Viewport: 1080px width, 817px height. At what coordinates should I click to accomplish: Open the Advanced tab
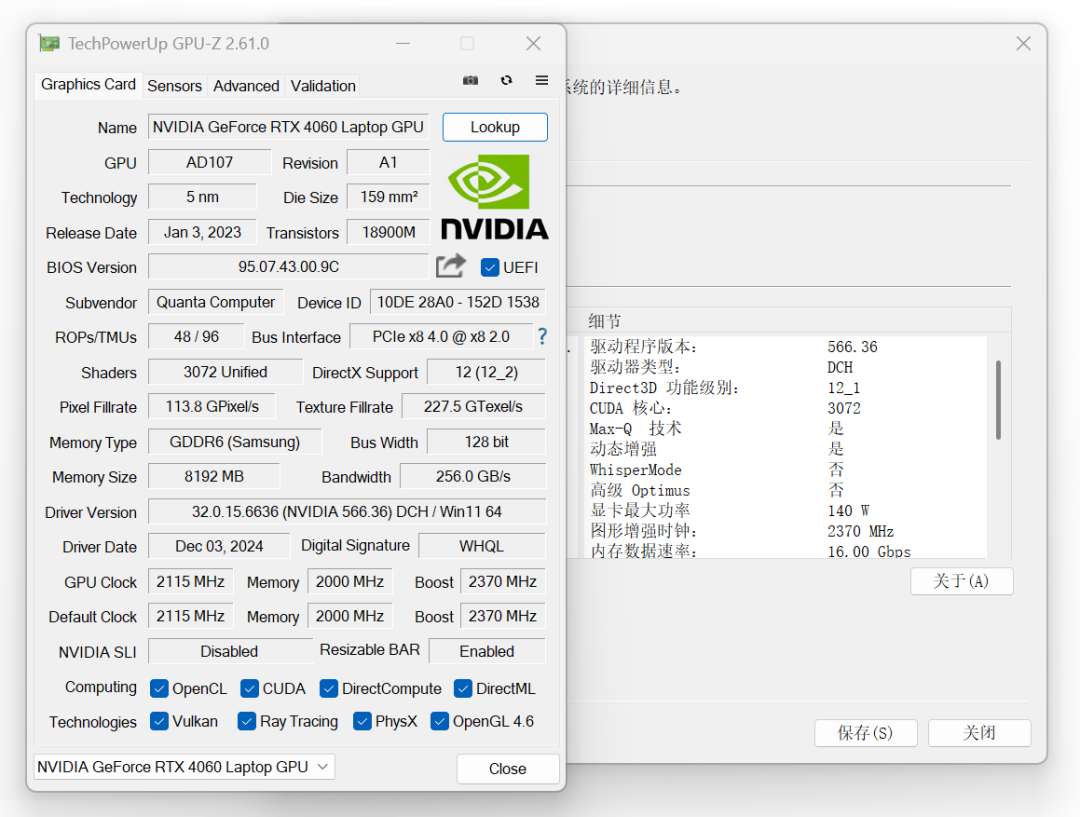pyautogui.click(x=246, y=86)
